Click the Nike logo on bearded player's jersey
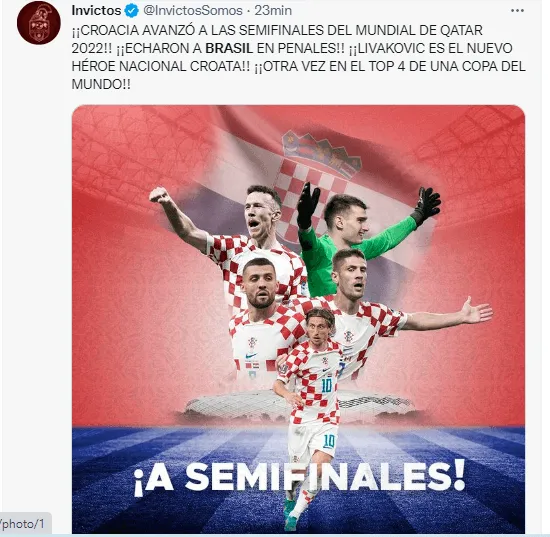Viewport: 550px width, 537px height. click(251, 356)
